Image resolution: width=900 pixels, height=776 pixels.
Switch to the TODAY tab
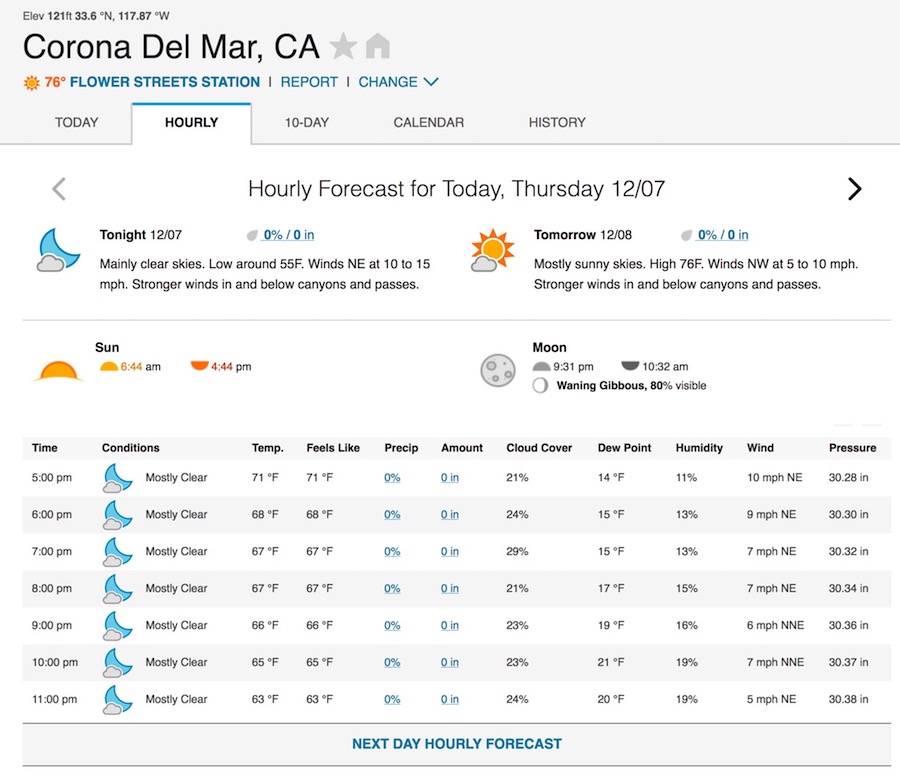pyautogui.click(x=77, y=122)
